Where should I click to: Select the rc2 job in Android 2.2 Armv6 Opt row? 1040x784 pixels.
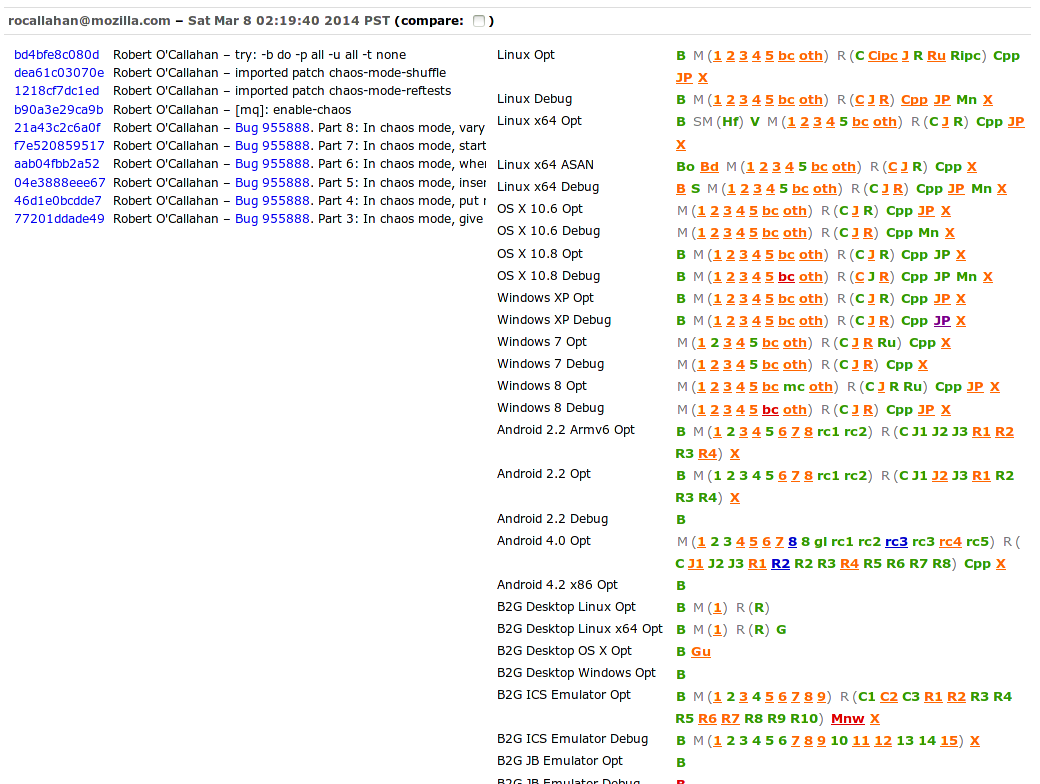point(856,431)
